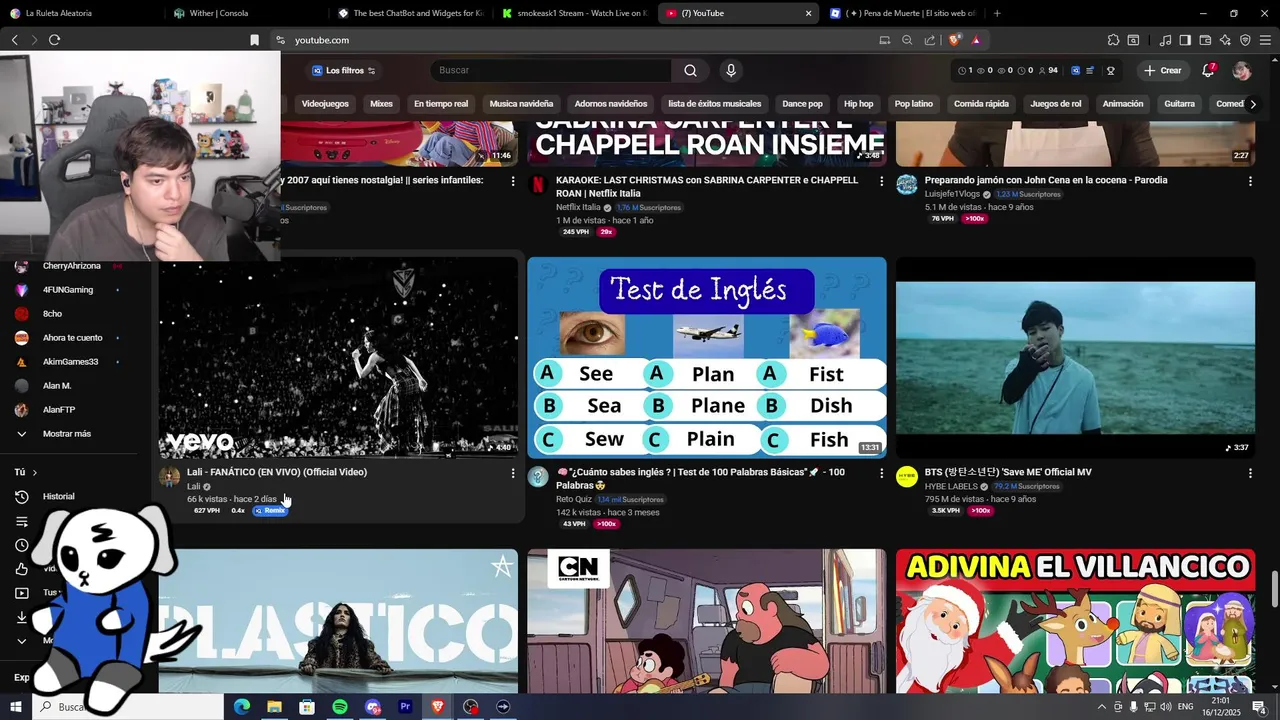
Task: Click the blue Remix badge
Action: 270,511
